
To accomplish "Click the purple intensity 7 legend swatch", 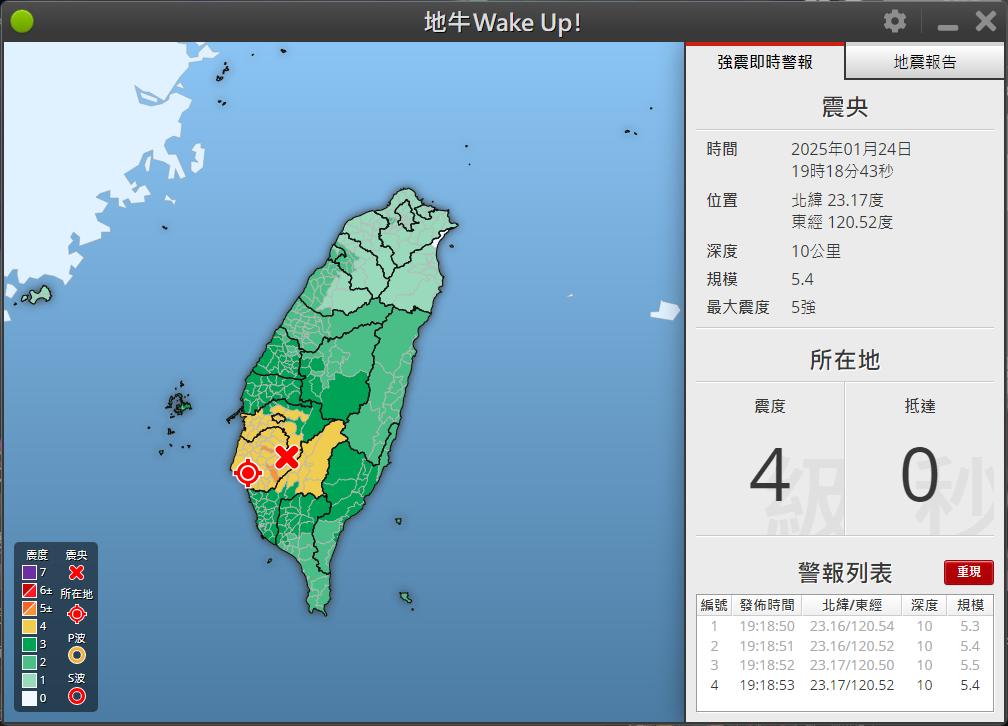I will [x=30, y=572].
